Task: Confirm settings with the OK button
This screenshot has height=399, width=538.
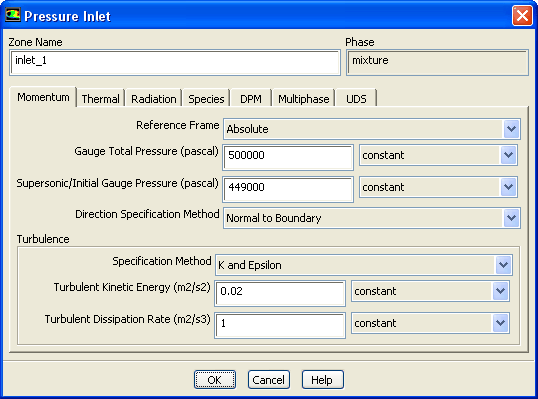Action: pos(215,379)
